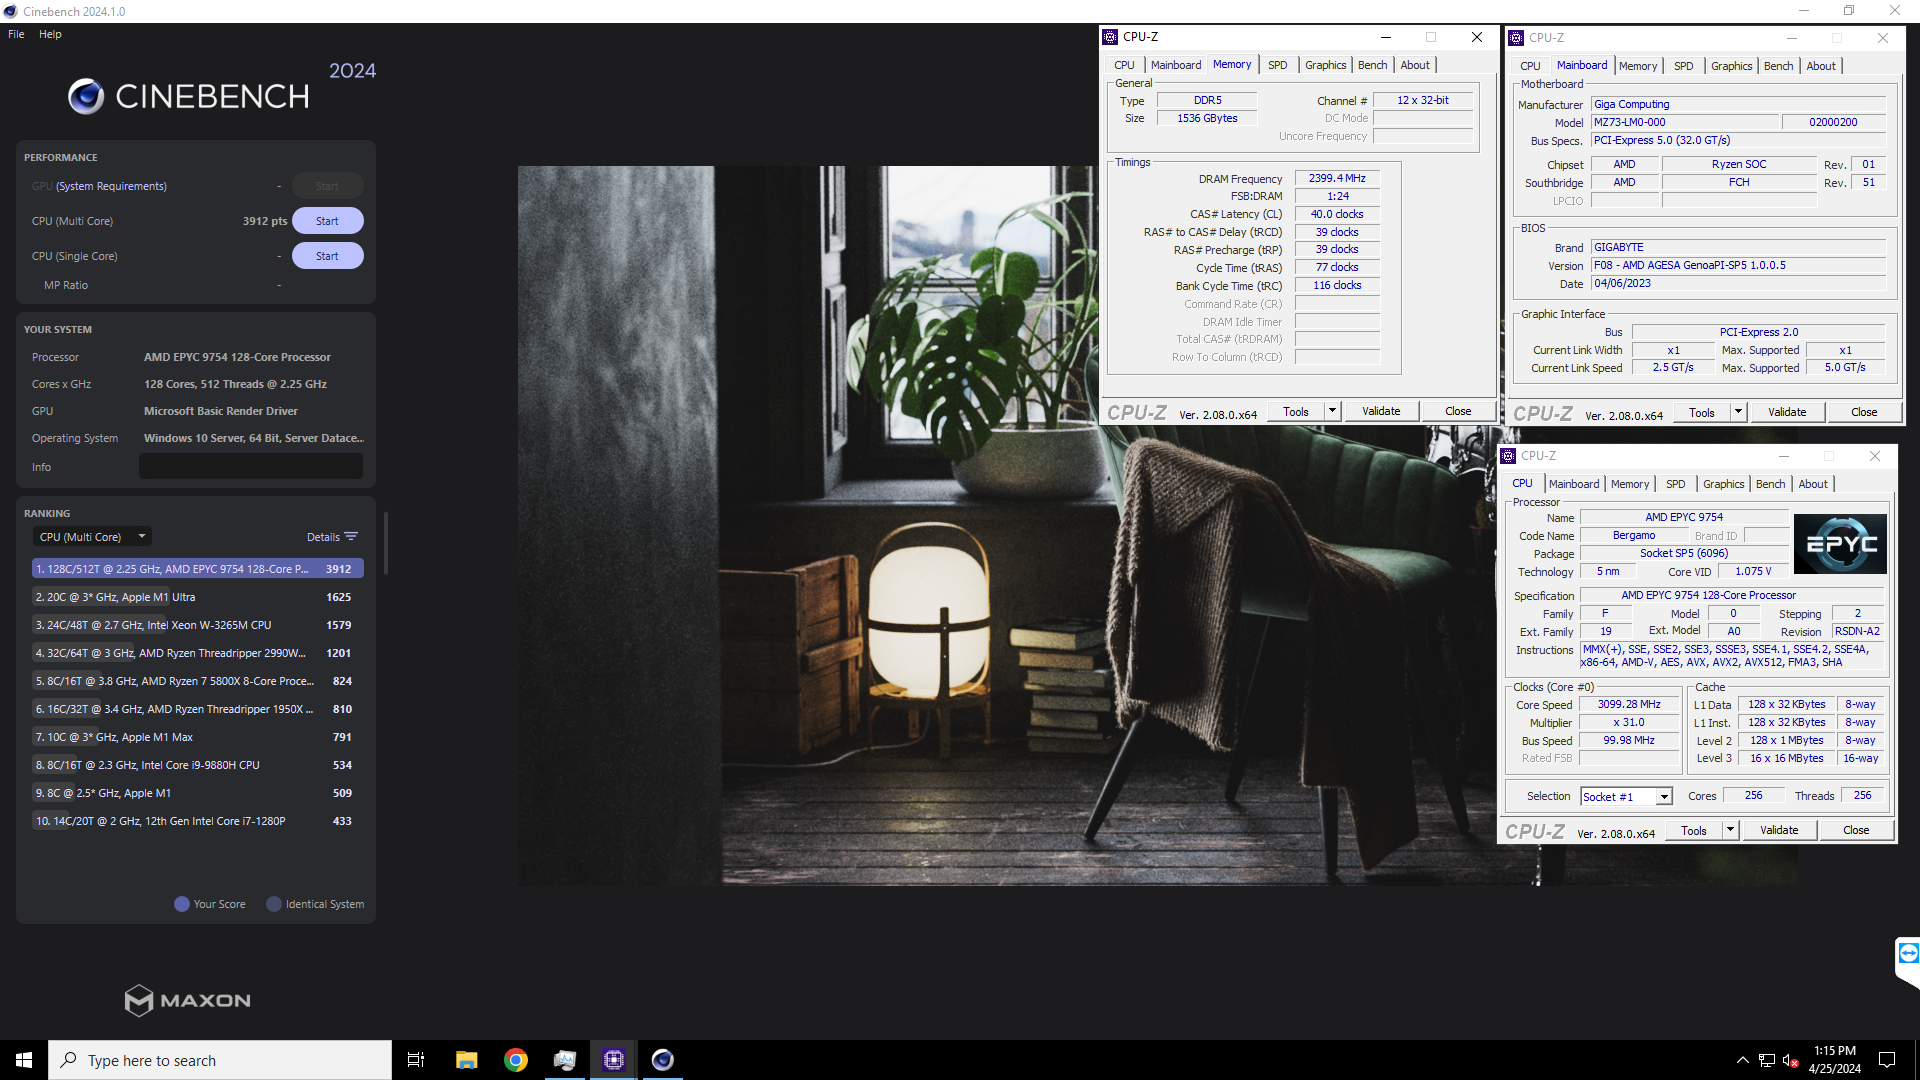Select ranking entry Apple M1 Ultra
The height and width of the screenshot is (1080, 1920).
coord(197,597)
